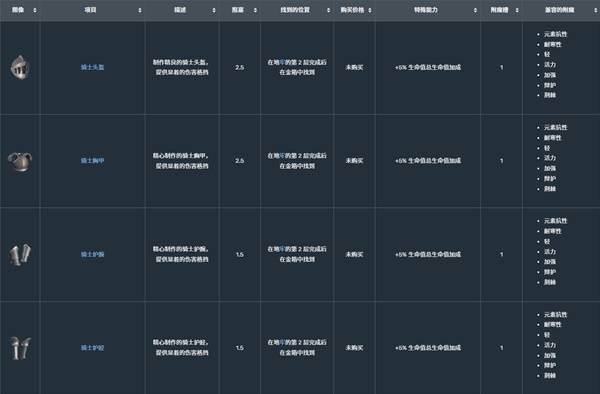The height and width of the screenshot is (394, 600).
Task: Select the chestplate row's description cell text
Action: pyautogui.click(x=181, y=161)
